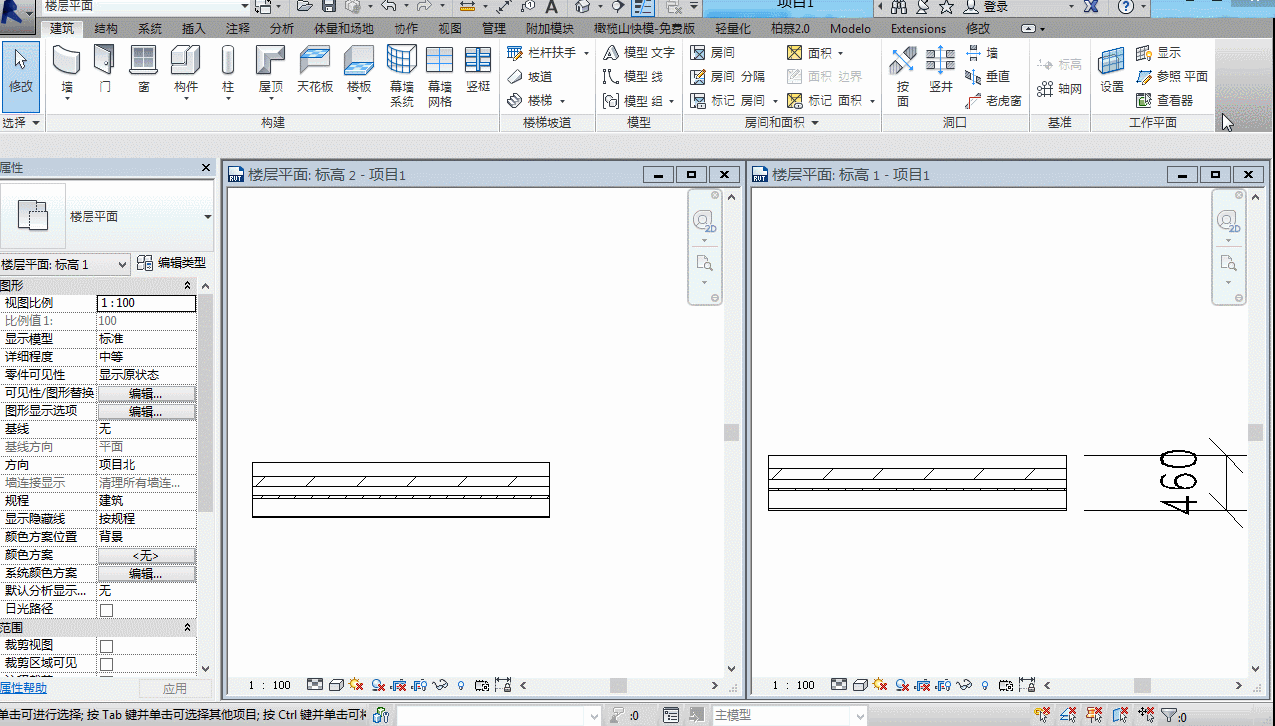Click the 编辑类型 button
The height and width of the screenshot is (726, 1275).
tap(172, 264)
